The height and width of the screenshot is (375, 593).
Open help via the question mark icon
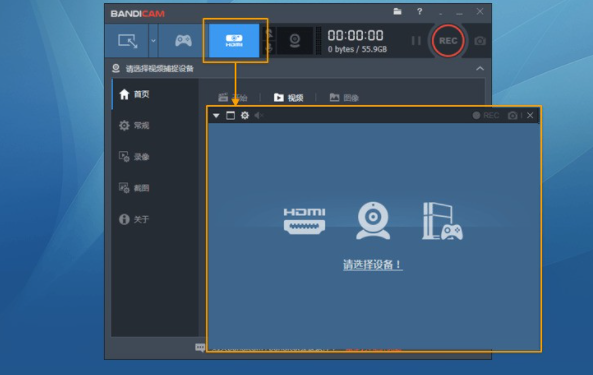point(419,12)
